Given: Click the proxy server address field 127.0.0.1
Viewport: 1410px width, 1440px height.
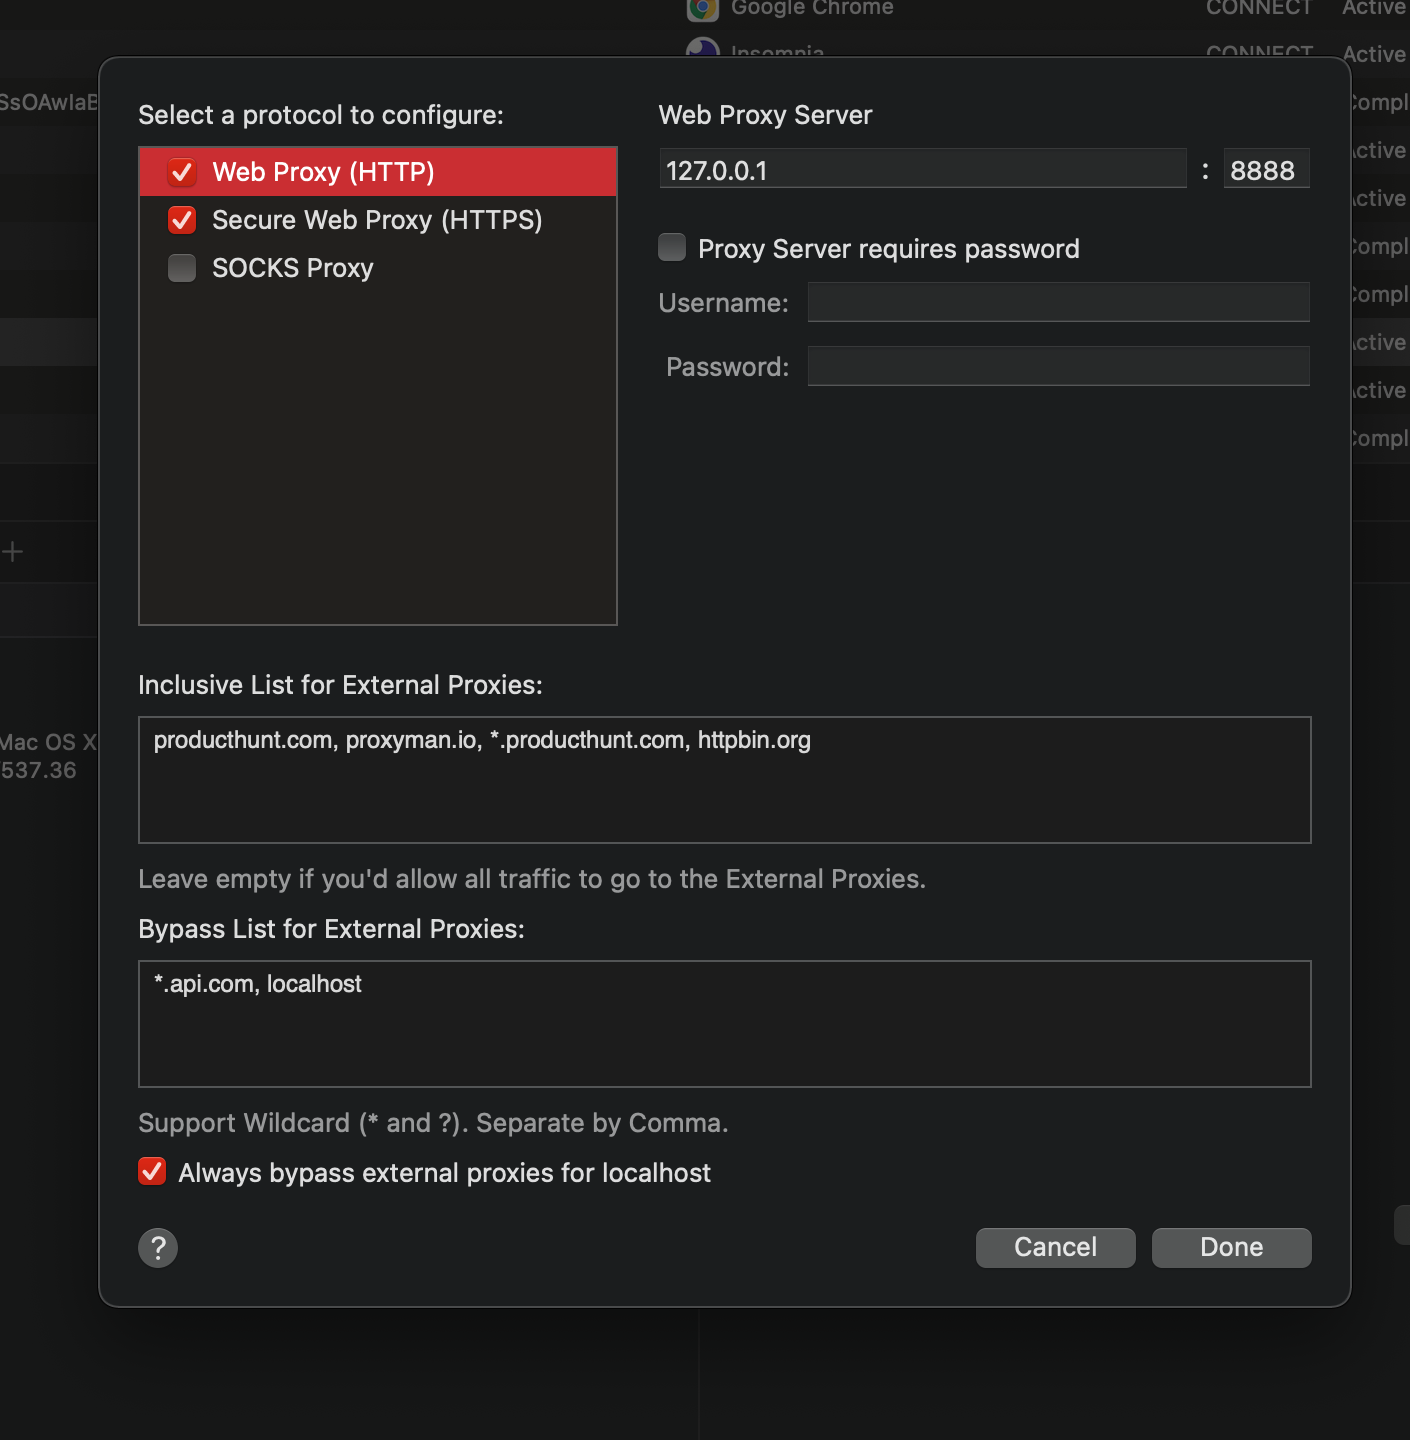Looking at the screenshot, I should [923, 169].
